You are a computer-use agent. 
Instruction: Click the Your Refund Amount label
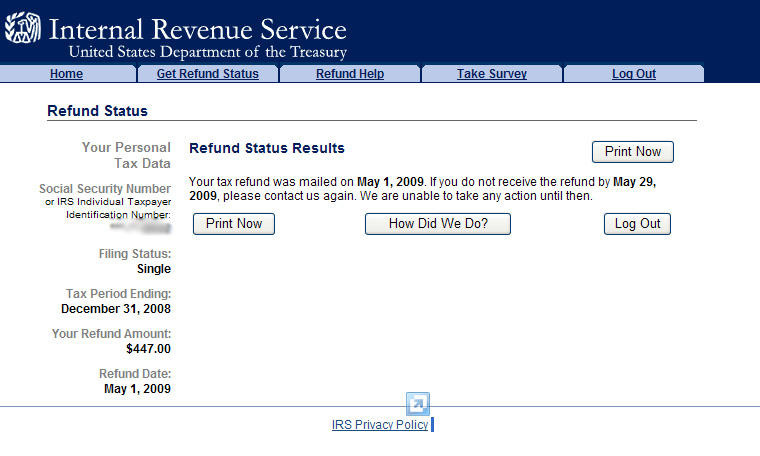click(111, 334)
